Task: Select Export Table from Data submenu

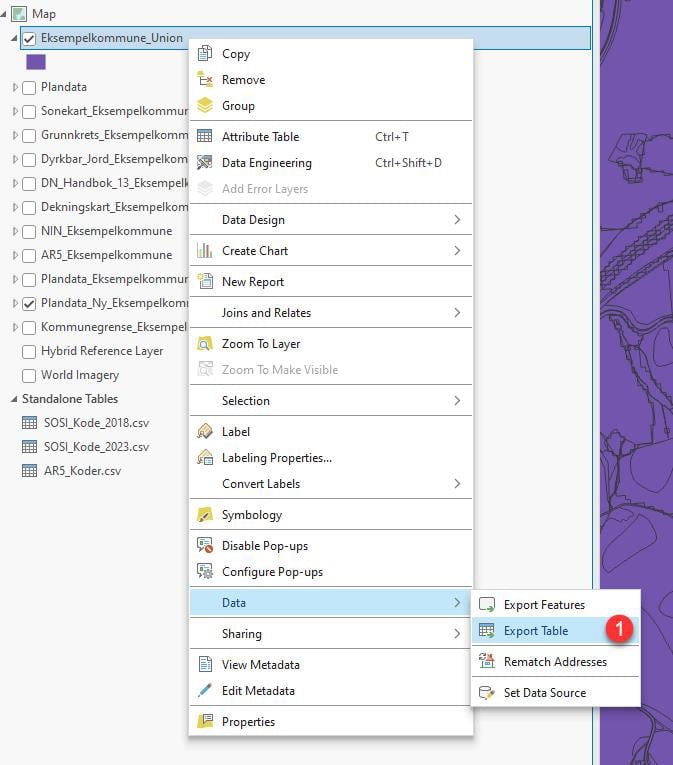Action: [536, 631]
